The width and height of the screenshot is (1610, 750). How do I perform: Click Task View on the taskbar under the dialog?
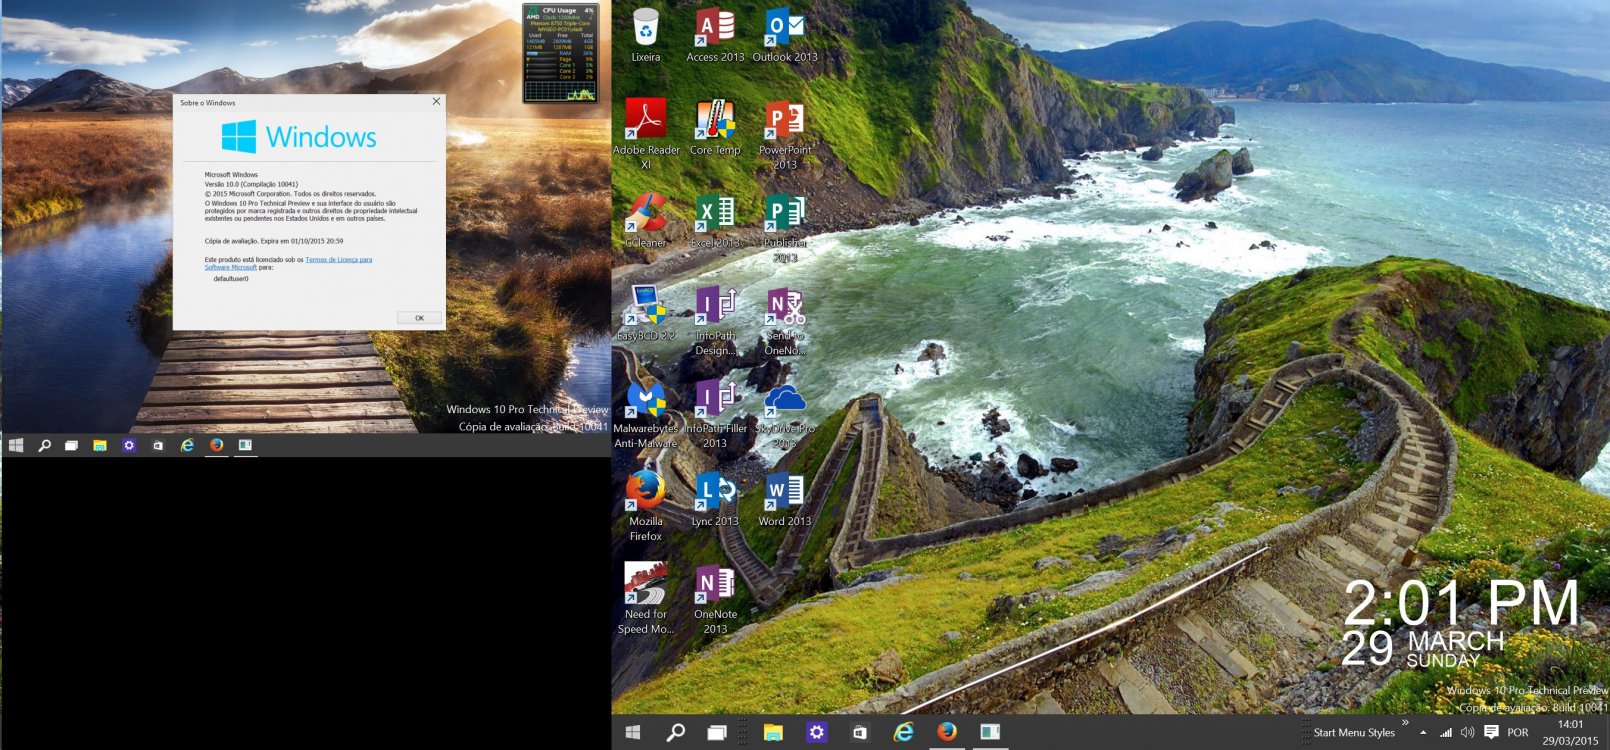point(71,445)
